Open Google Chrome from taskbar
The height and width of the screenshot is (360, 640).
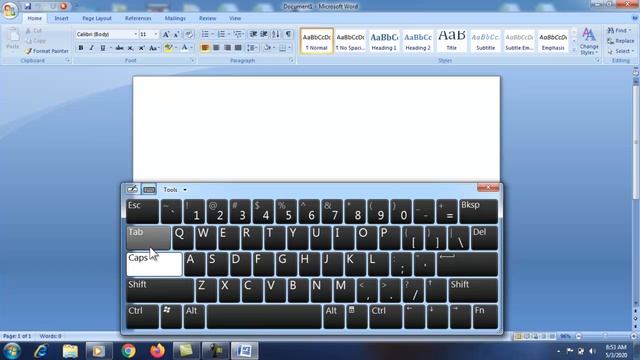pyautogui.click(x=128, y=351)
